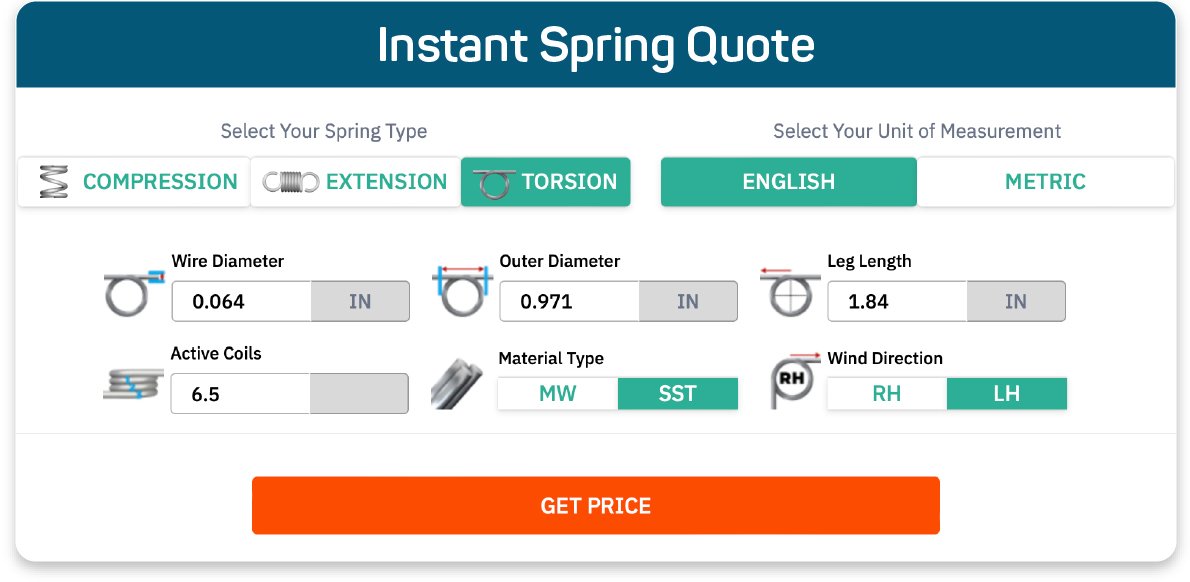The height and width of the screenshot is (582, 1190).
Task: Click the wind direction RH icon
Action: click(x=792, y=381)
